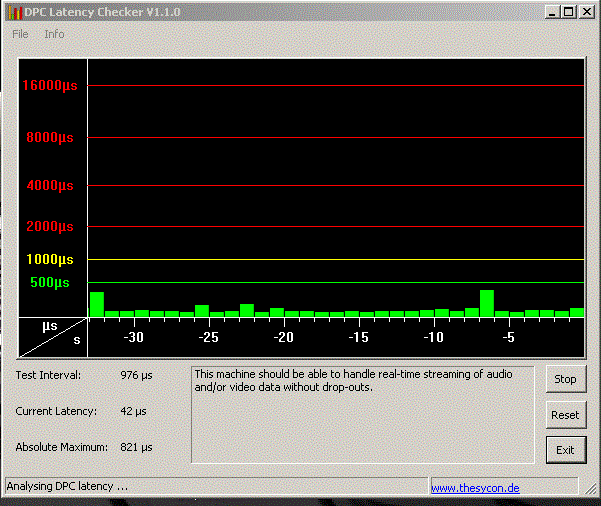Click the 8000µs axis label
Viewport: 601px width, 506px height.
click(50, 137)
